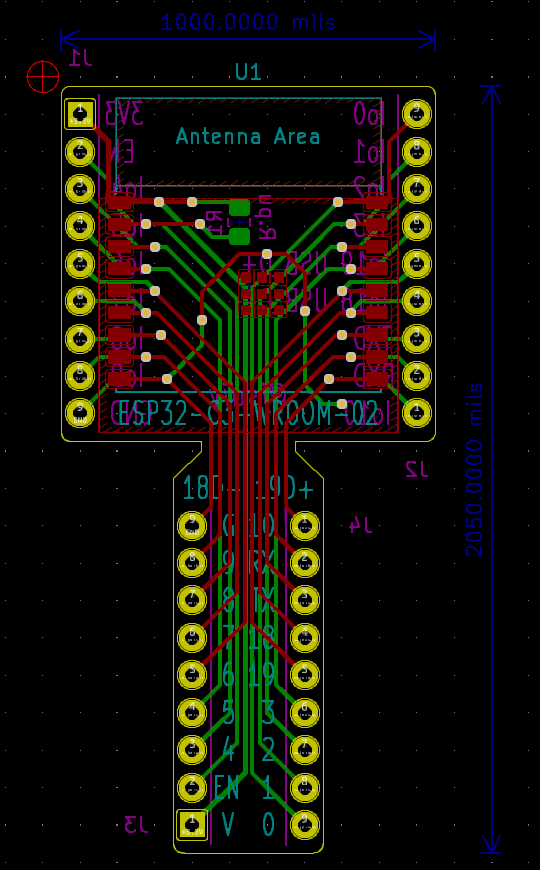
Task: Click the Antenna Area label
Action: pos(248,136)
